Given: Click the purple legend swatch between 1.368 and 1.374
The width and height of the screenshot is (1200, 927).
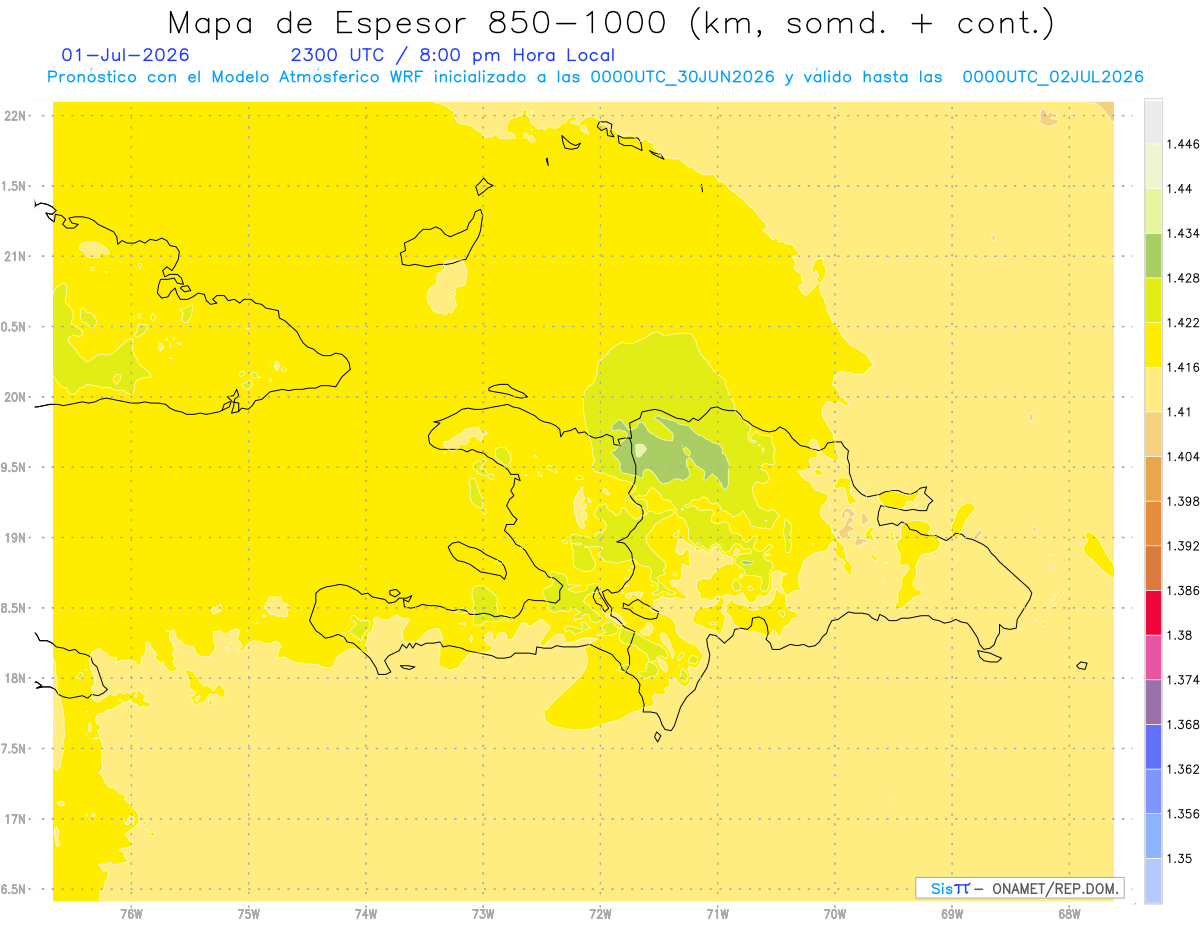Looking at the screenshot, I should pos(1153,702).
